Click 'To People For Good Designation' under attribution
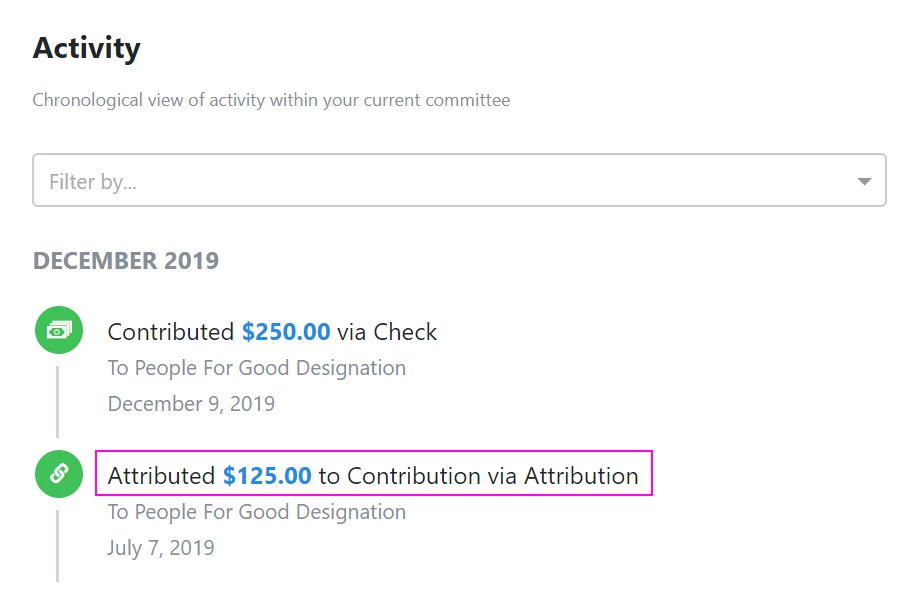This screenshot has width=917, height=602. (x=257, y=512)
